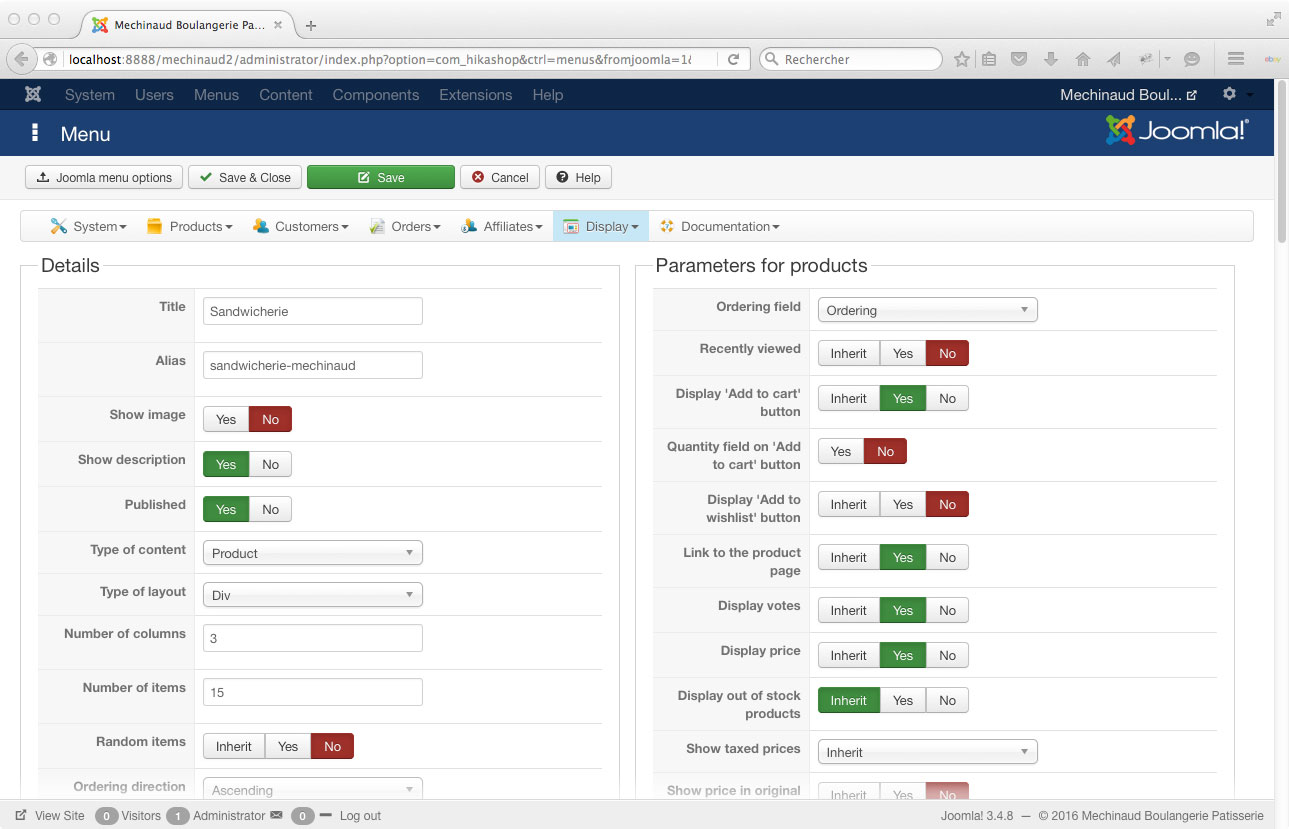
Task: Set Random items to Inherit
Action: point(234,746)
